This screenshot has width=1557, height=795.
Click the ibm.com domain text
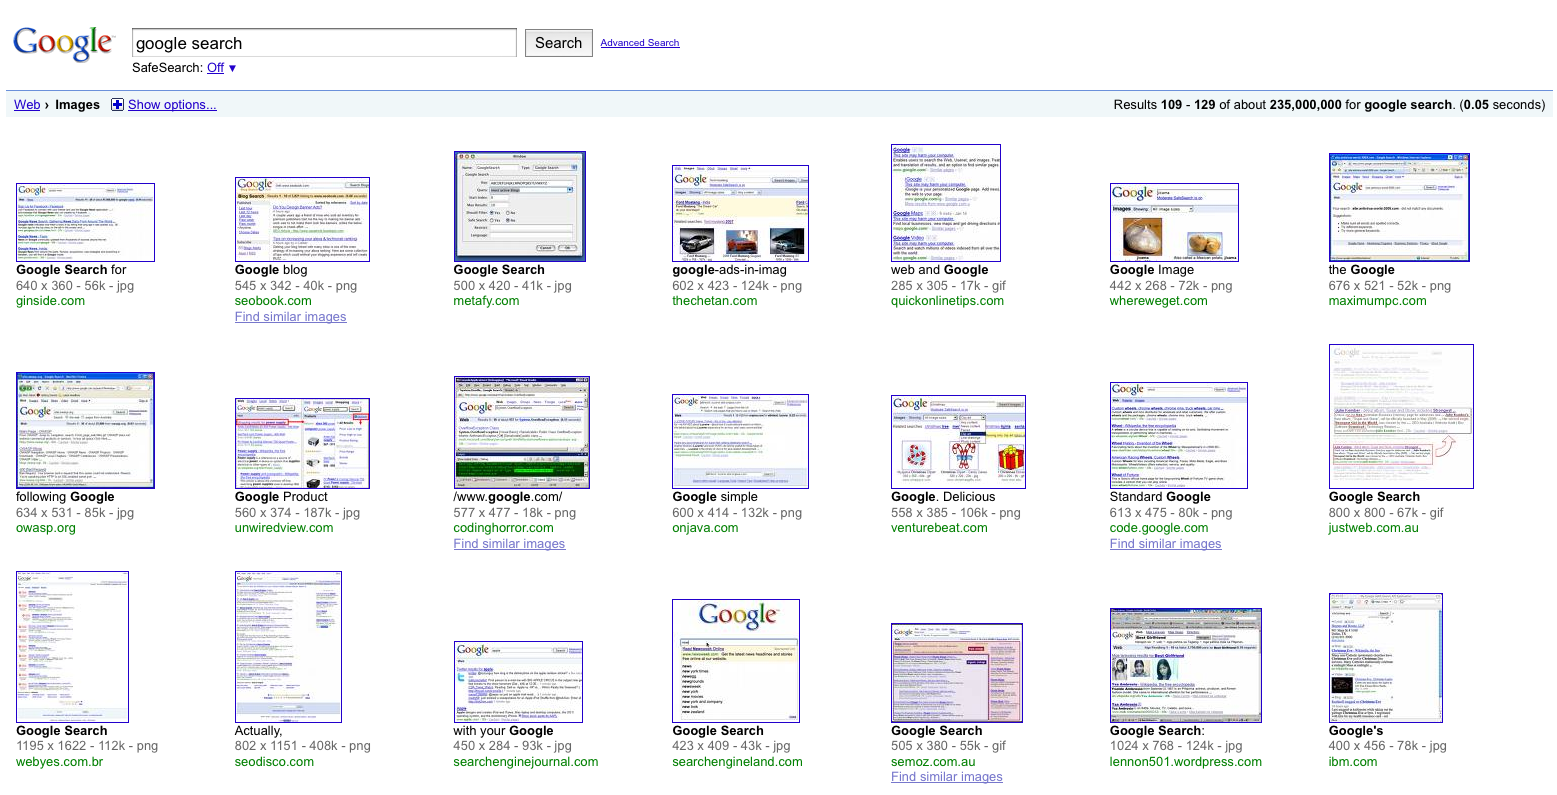[1353, 762]
